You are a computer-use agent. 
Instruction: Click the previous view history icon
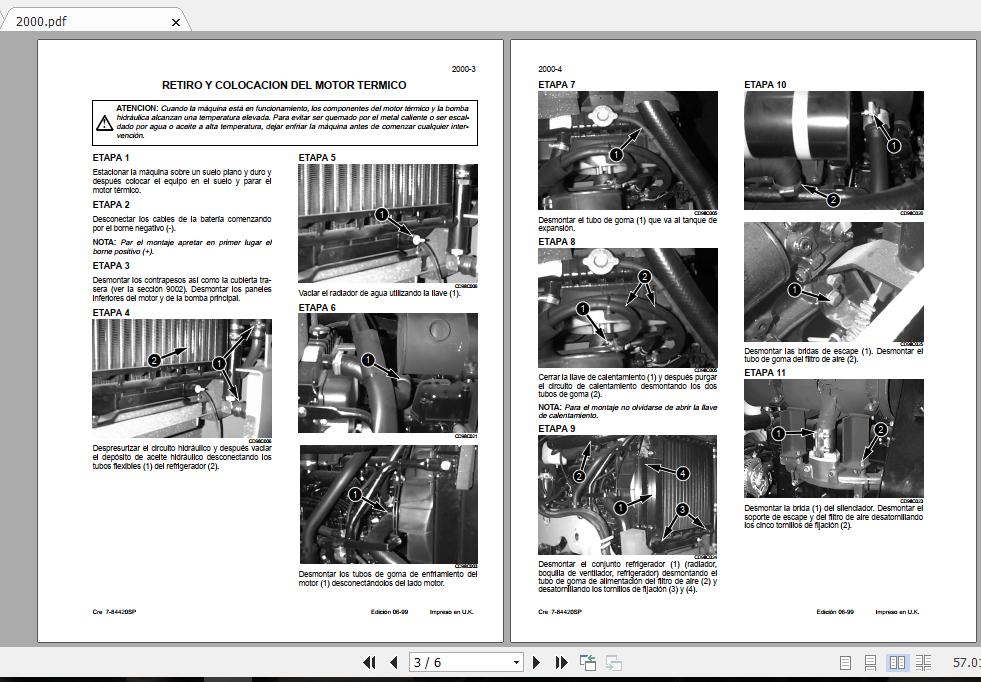click(588, 662)
